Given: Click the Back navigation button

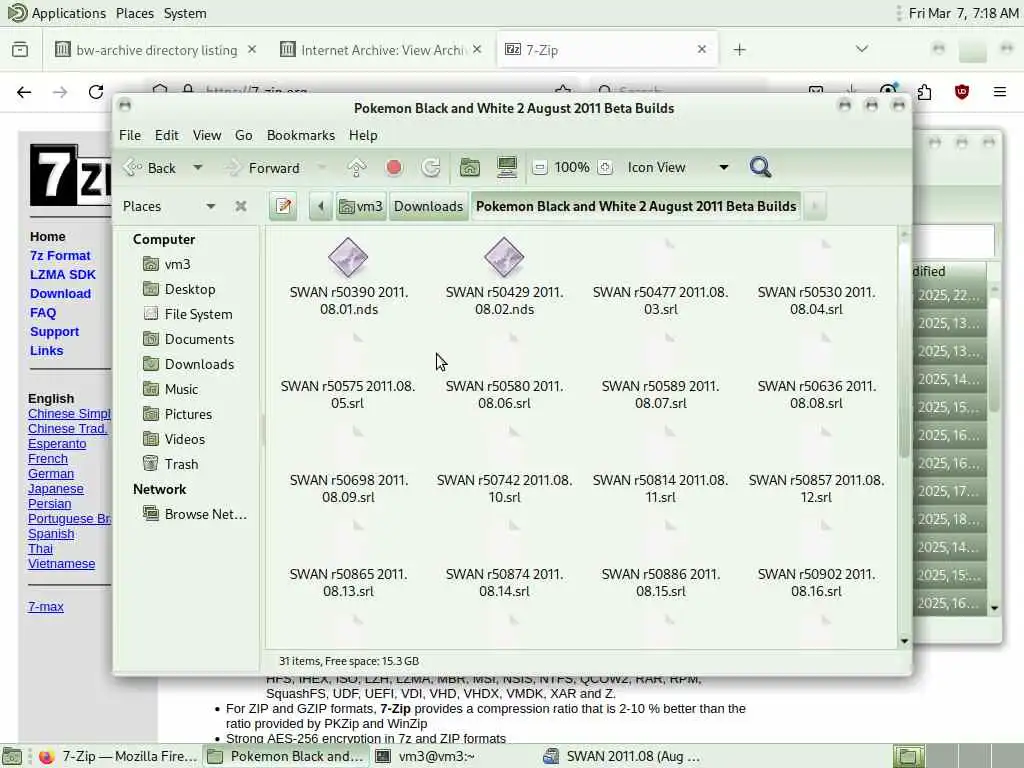Looking at the screenshot, I should tap(150, 168).
